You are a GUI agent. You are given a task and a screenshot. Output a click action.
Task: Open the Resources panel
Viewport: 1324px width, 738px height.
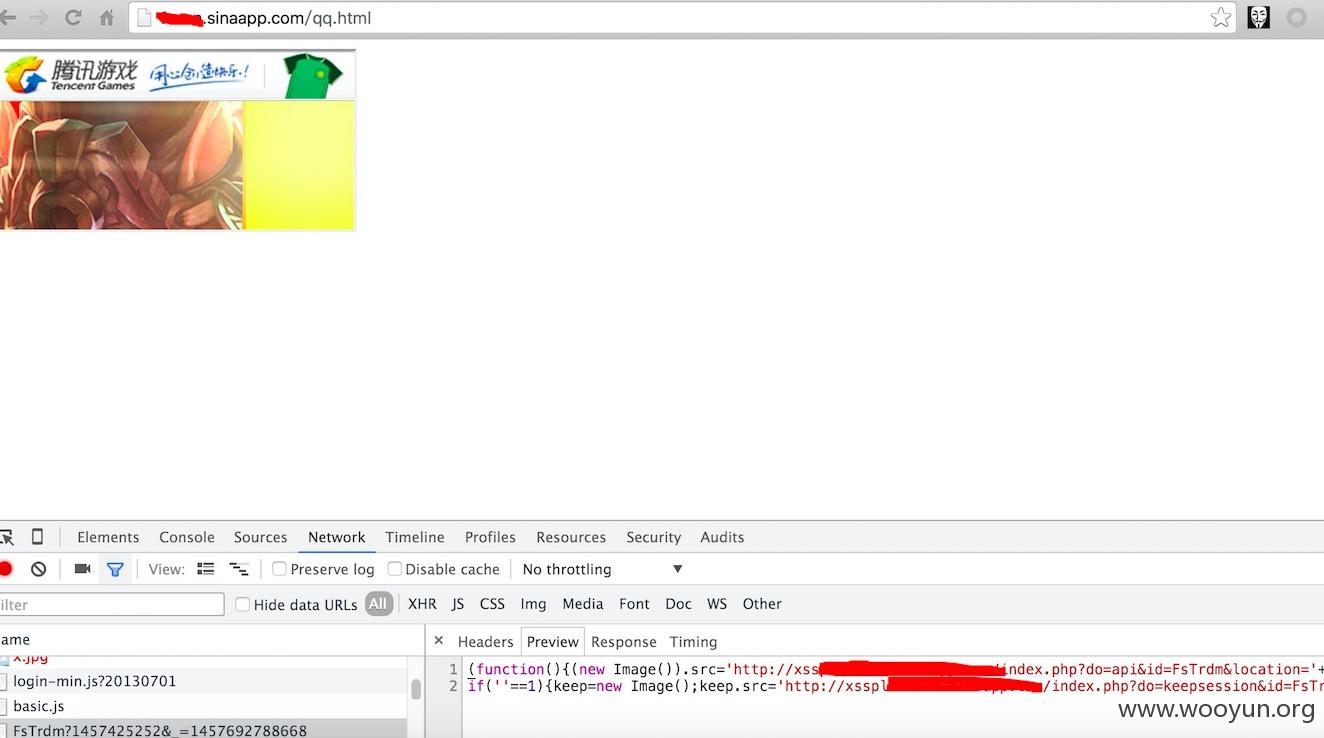(x=571, y=537)
